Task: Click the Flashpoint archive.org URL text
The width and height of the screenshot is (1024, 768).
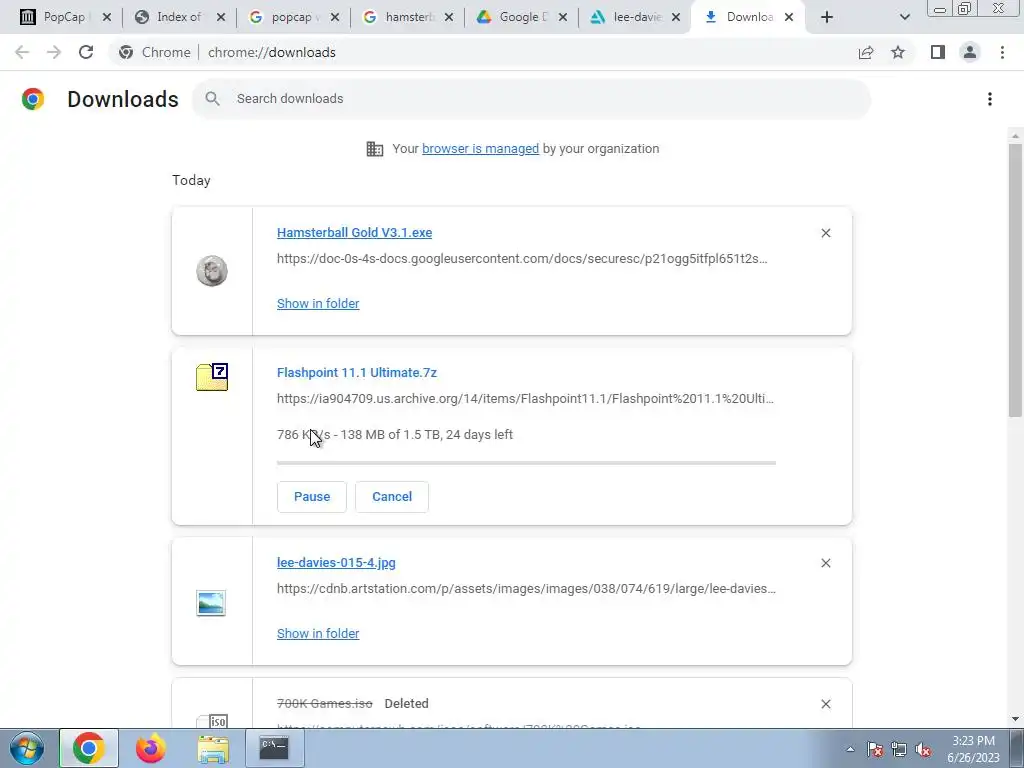Action: coord(525,398)
